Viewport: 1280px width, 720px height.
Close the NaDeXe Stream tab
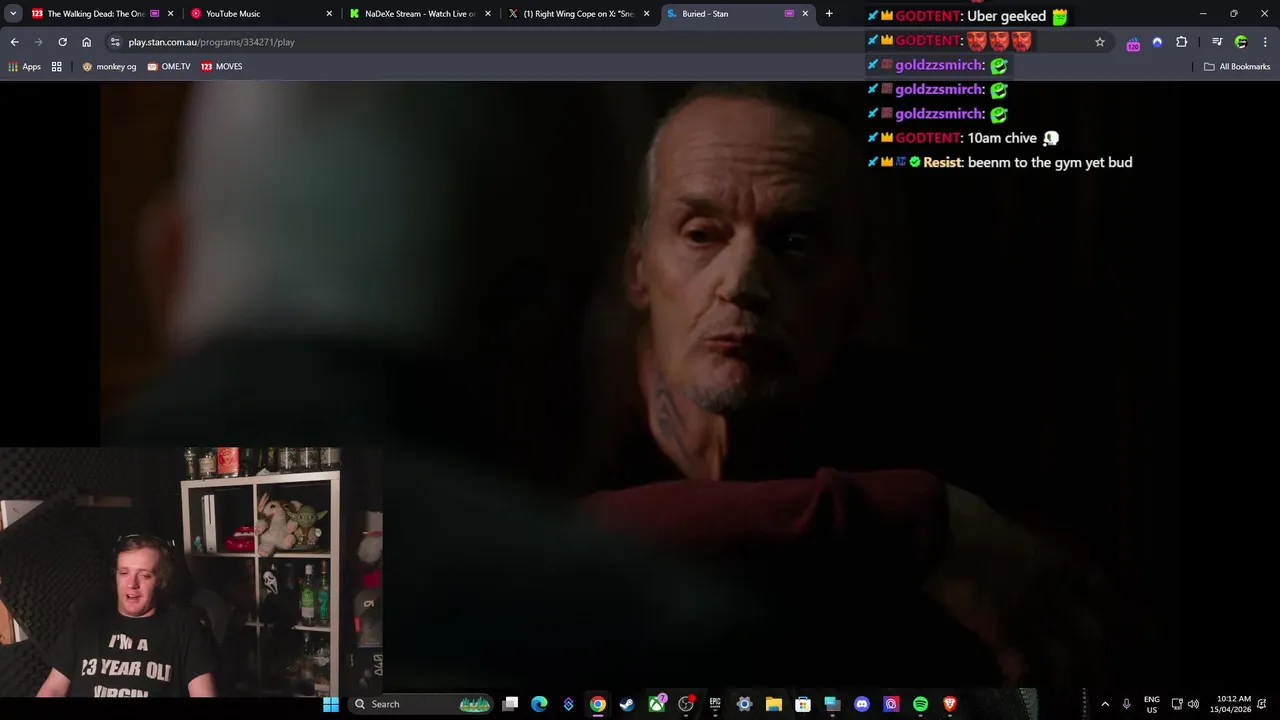click(488, 14)
